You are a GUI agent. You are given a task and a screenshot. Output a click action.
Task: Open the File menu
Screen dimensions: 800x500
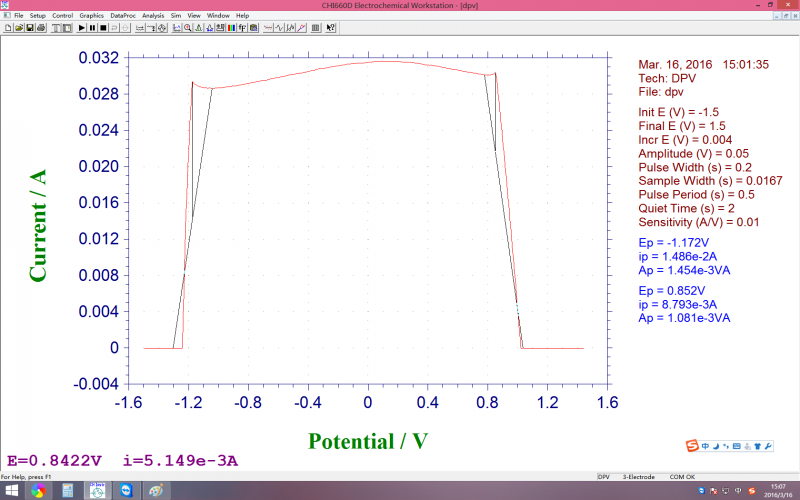click(x=18, y=15)
